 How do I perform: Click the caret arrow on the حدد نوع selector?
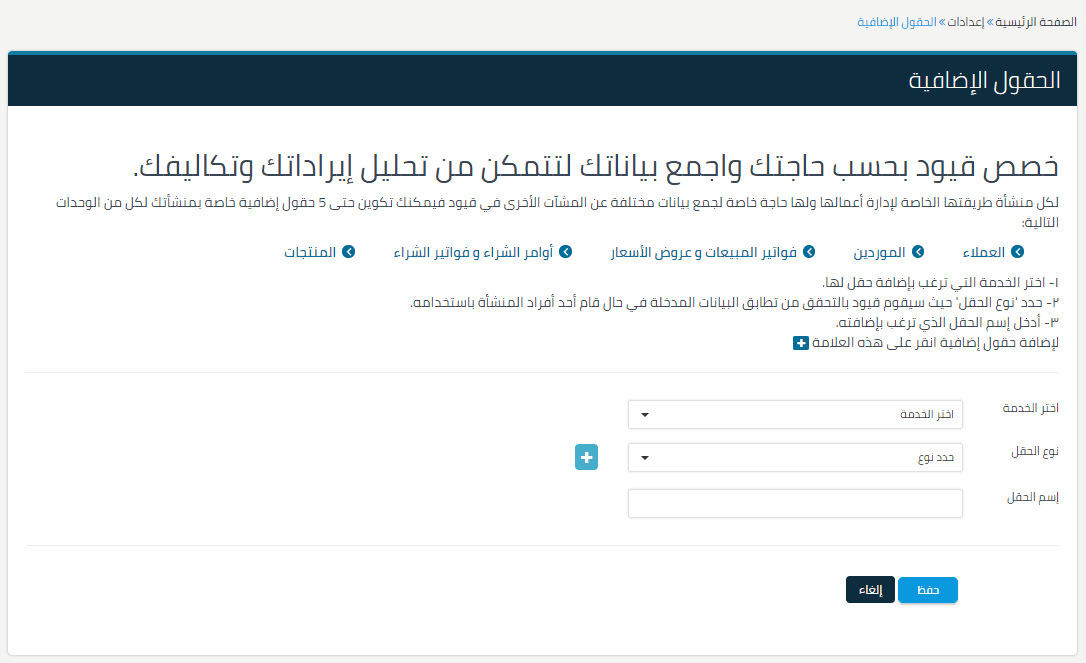point(645,457)
